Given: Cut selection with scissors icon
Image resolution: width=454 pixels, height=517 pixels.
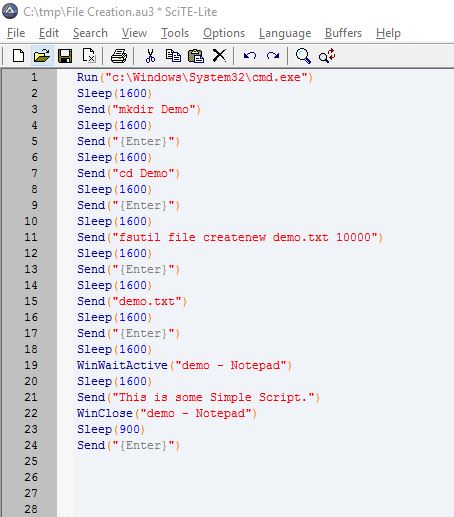Looking at the screenshot, I should [x=150, y=56].
